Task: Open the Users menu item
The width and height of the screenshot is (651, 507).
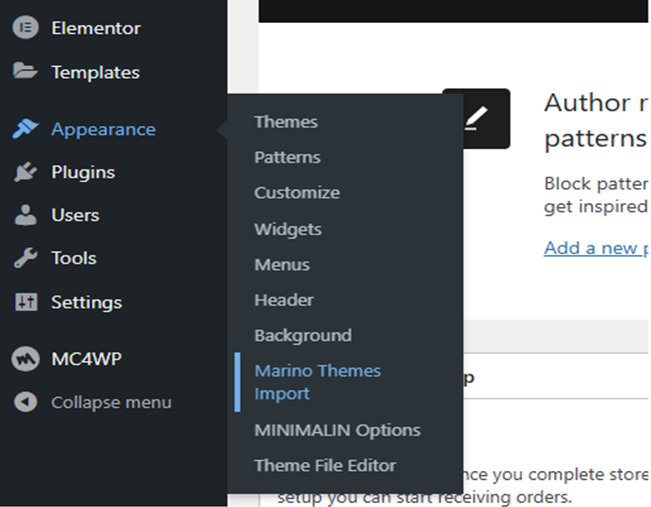Action: point(75,215)
